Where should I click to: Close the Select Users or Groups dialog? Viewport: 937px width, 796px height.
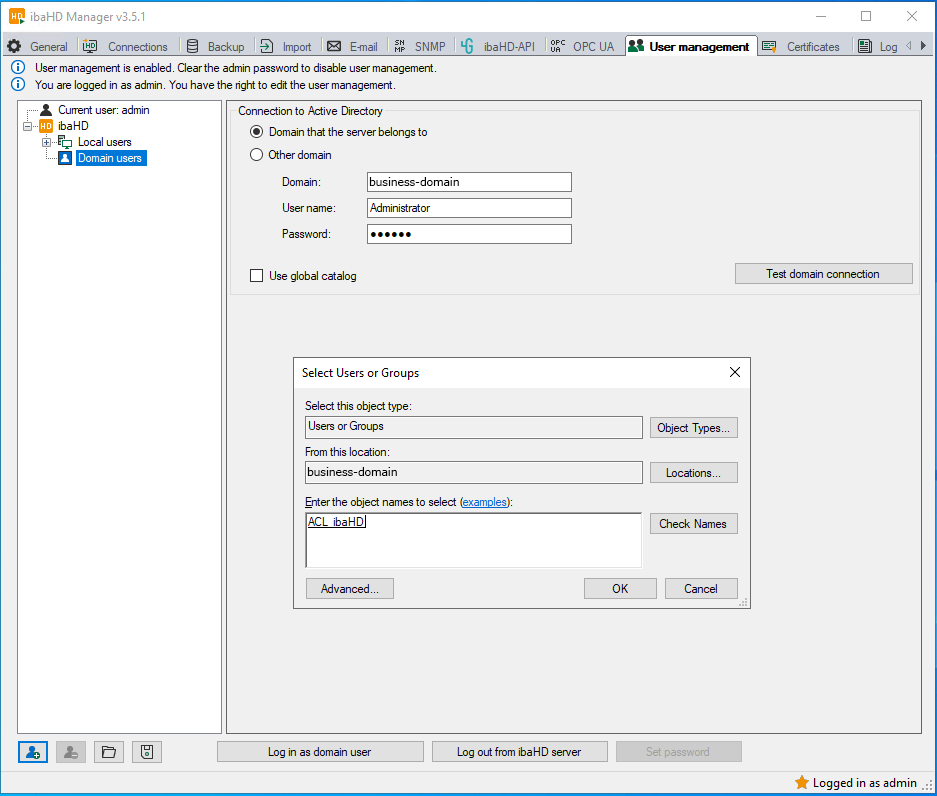click(735, 372)
